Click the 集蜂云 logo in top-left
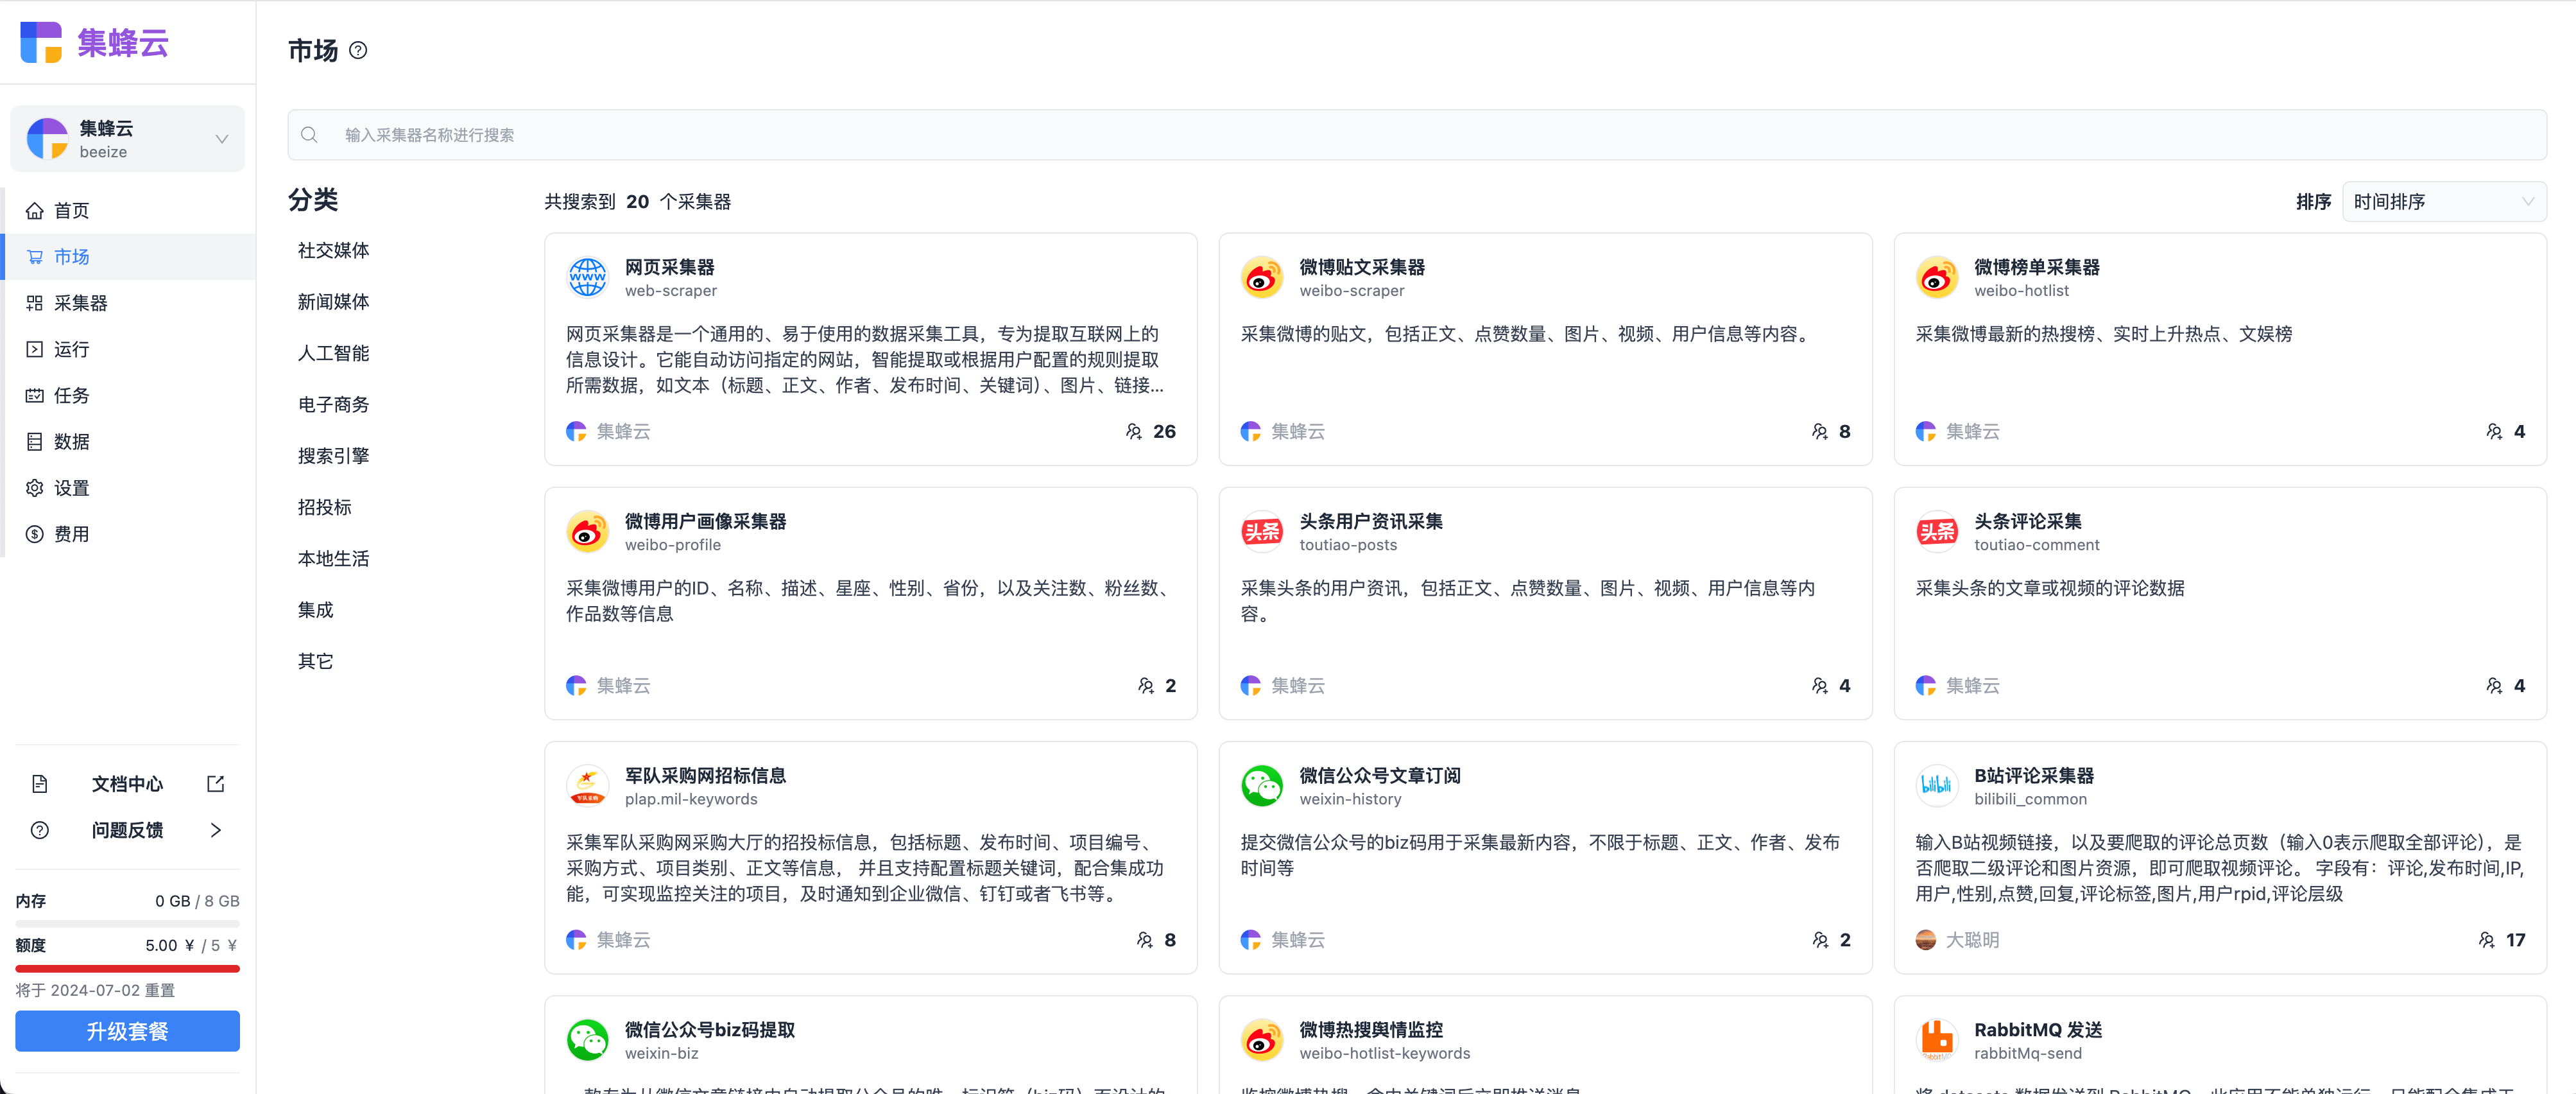 click(x=95, y=43)
